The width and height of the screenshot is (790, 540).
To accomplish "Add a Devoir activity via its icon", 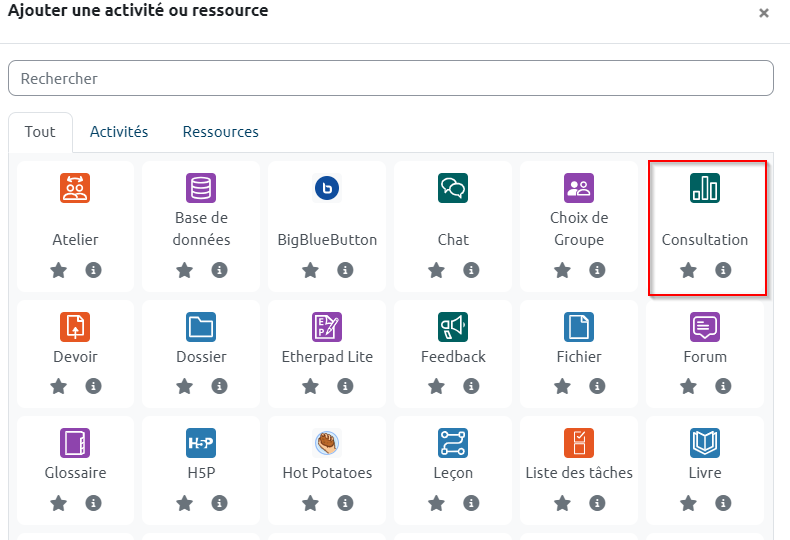I will (x=75, y=327).
